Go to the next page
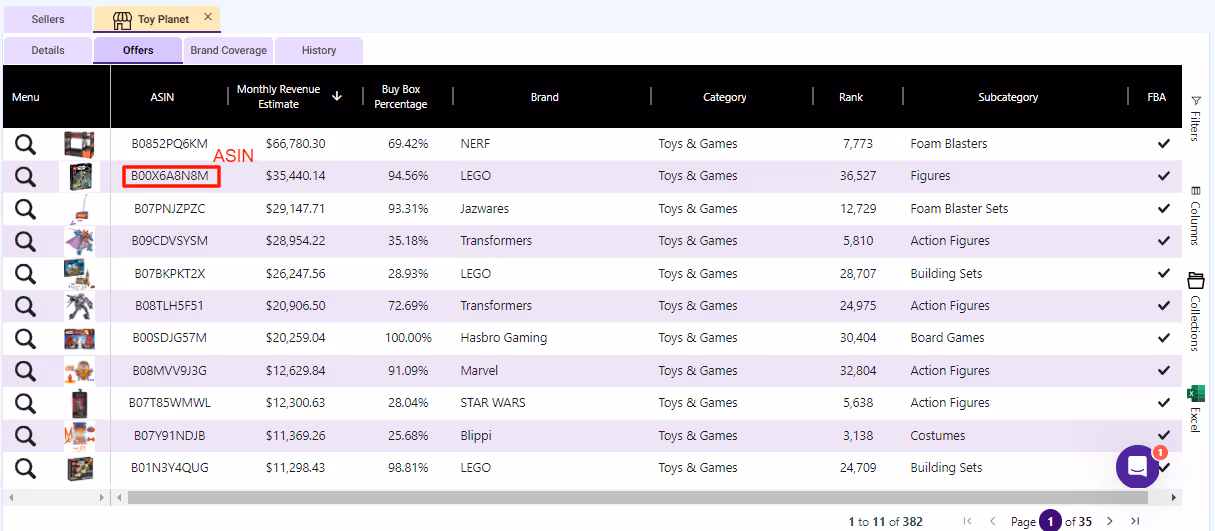This screenshot has height=531, width=1215. click(1109, 521)
